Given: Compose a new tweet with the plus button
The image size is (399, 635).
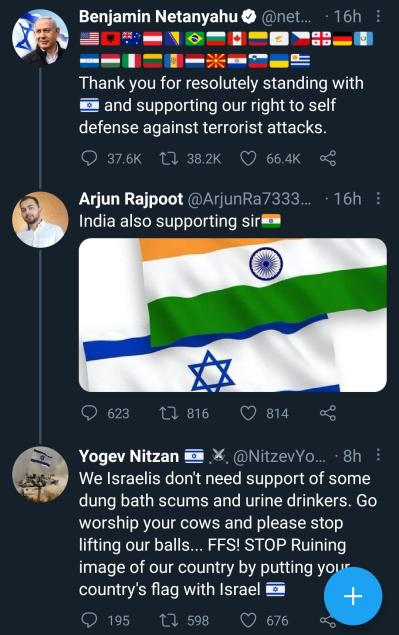Looking at the screenshot, I should pyautogui.click(x=353, y=596).
